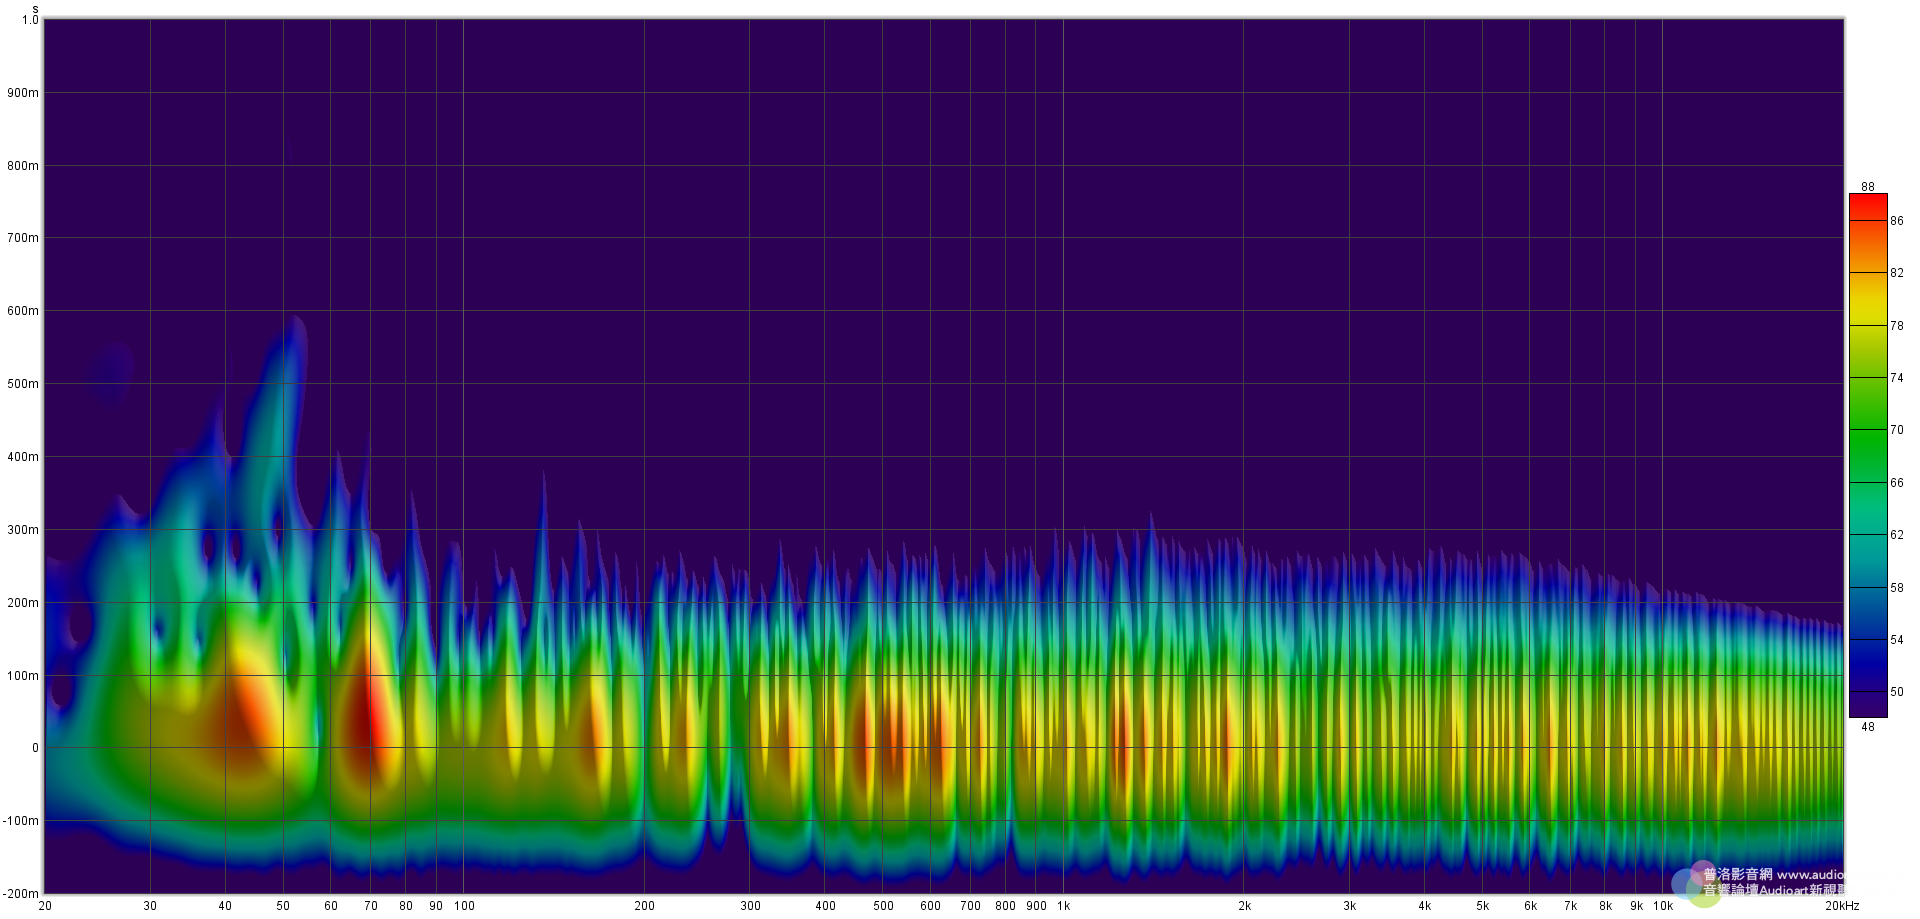
Task: Click the 300m time axis label
Action: 23,530
